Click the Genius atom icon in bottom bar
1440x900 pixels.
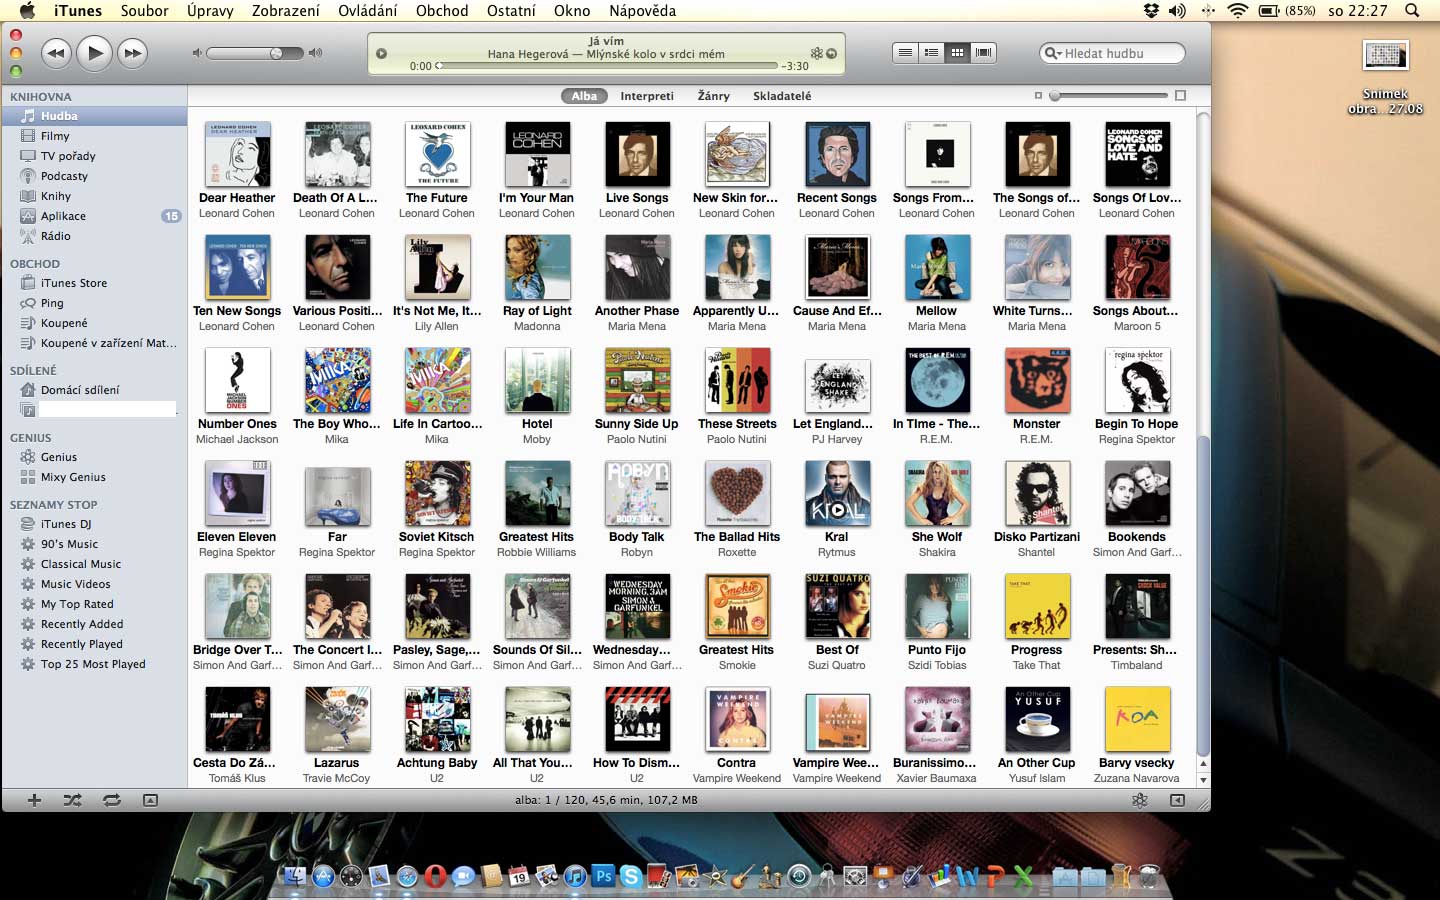pyautogui.click(x=1139, y=800)
